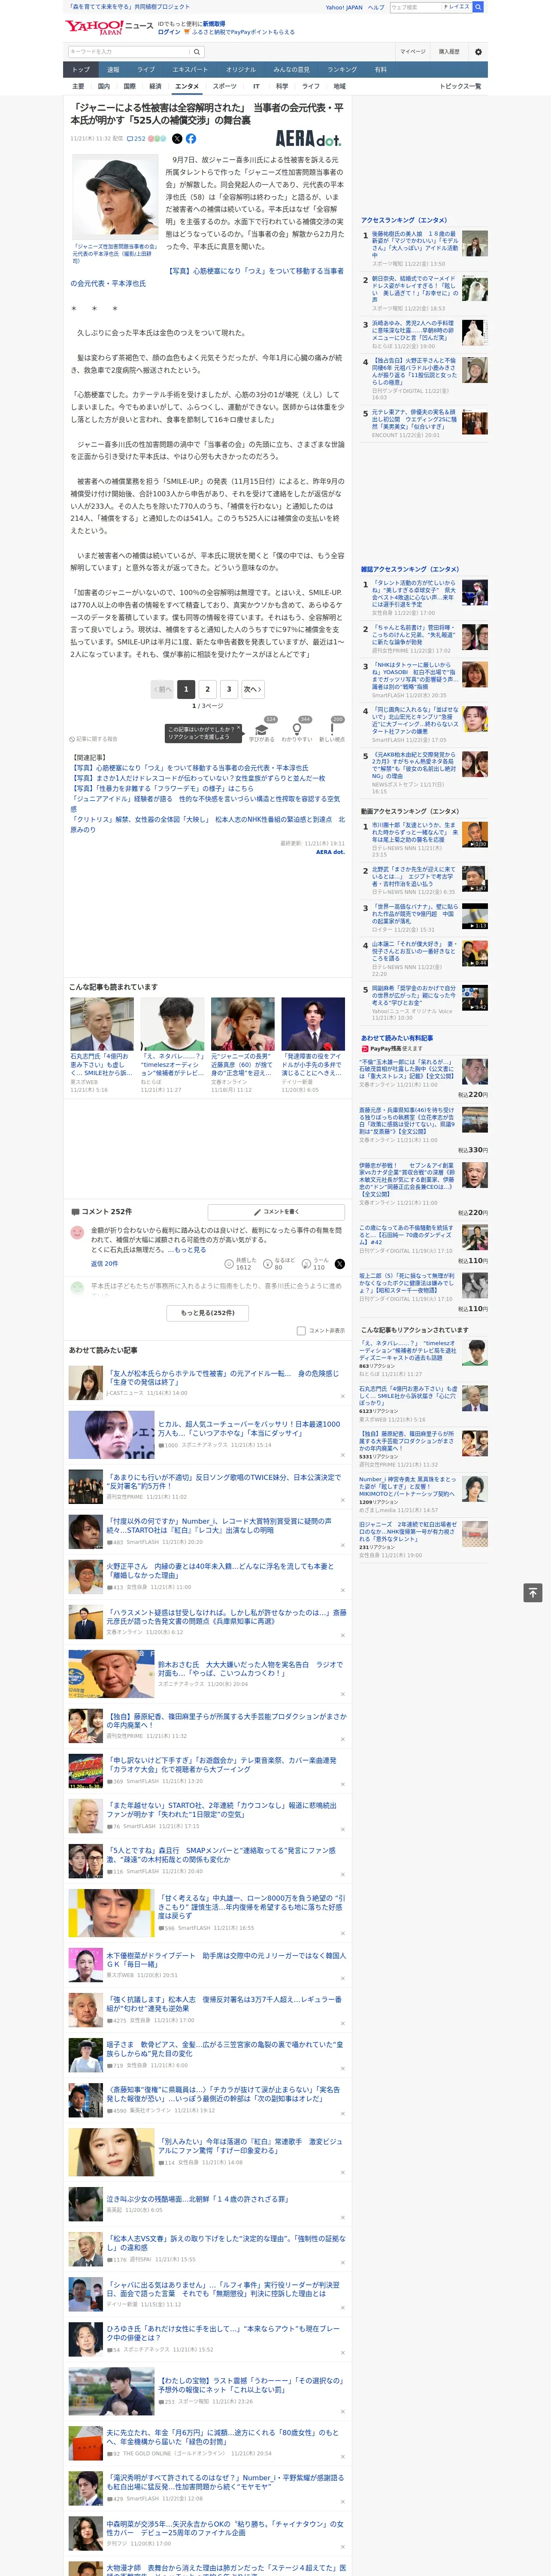Toggle the コメント非表示 checkbox

pos(301,1331)
